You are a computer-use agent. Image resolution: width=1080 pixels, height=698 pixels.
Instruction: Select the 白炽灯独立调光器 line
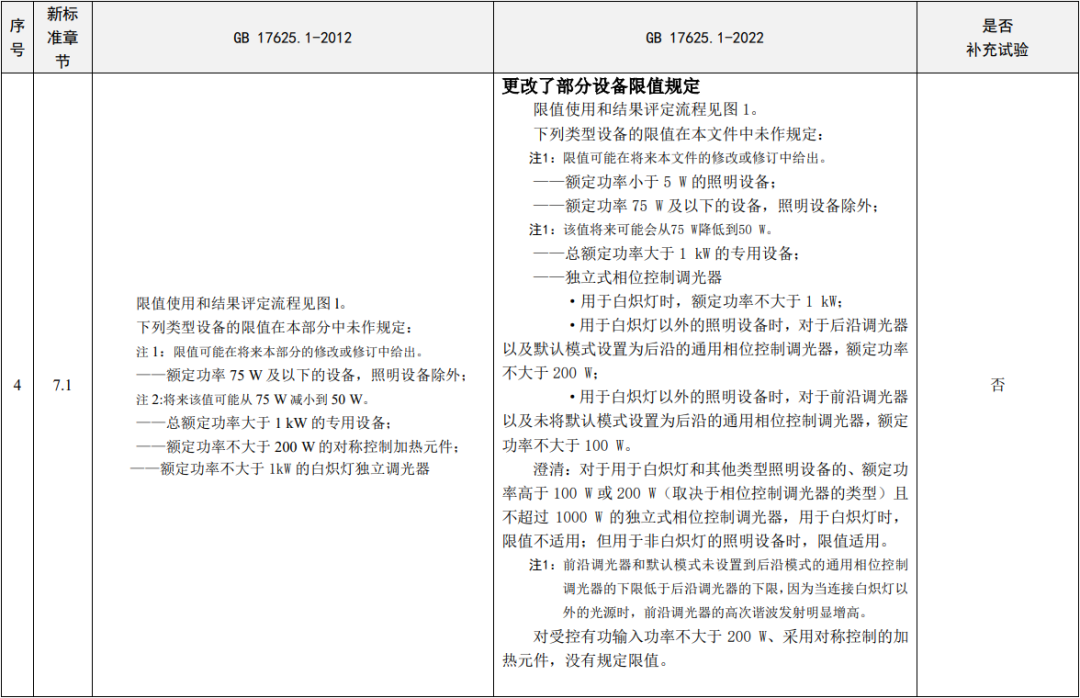280,469
